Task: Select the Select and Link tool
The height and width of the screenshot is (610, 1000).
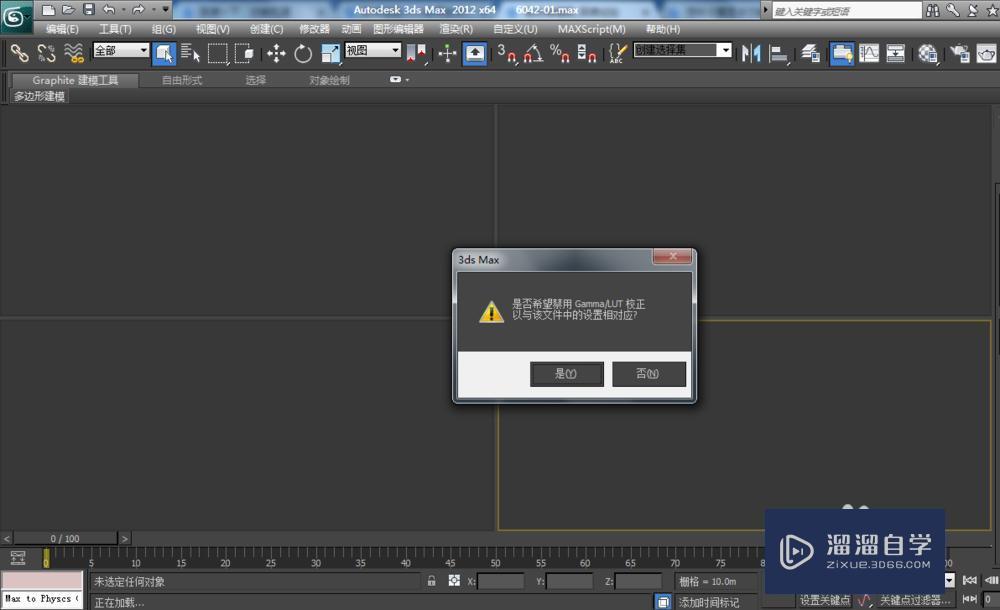Action: tap(19, 53)
